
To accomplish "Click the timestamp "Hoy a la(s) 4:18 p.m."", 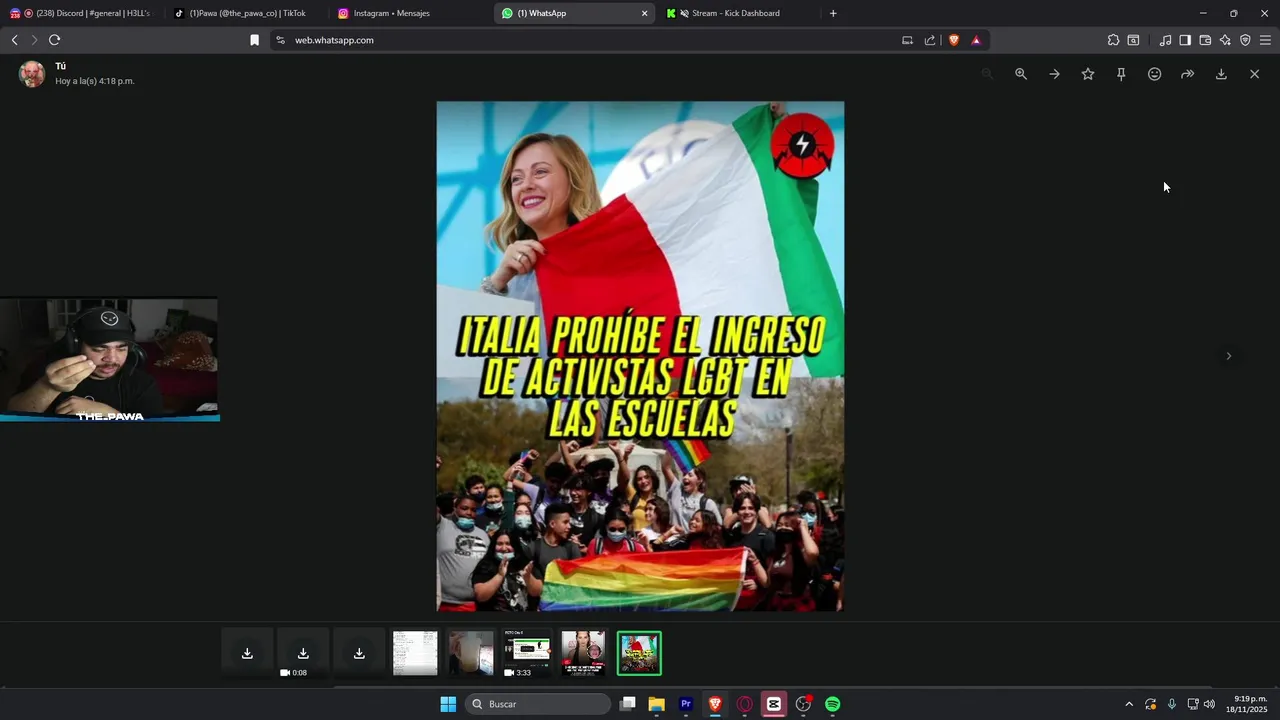I will (x=95, y=81).
